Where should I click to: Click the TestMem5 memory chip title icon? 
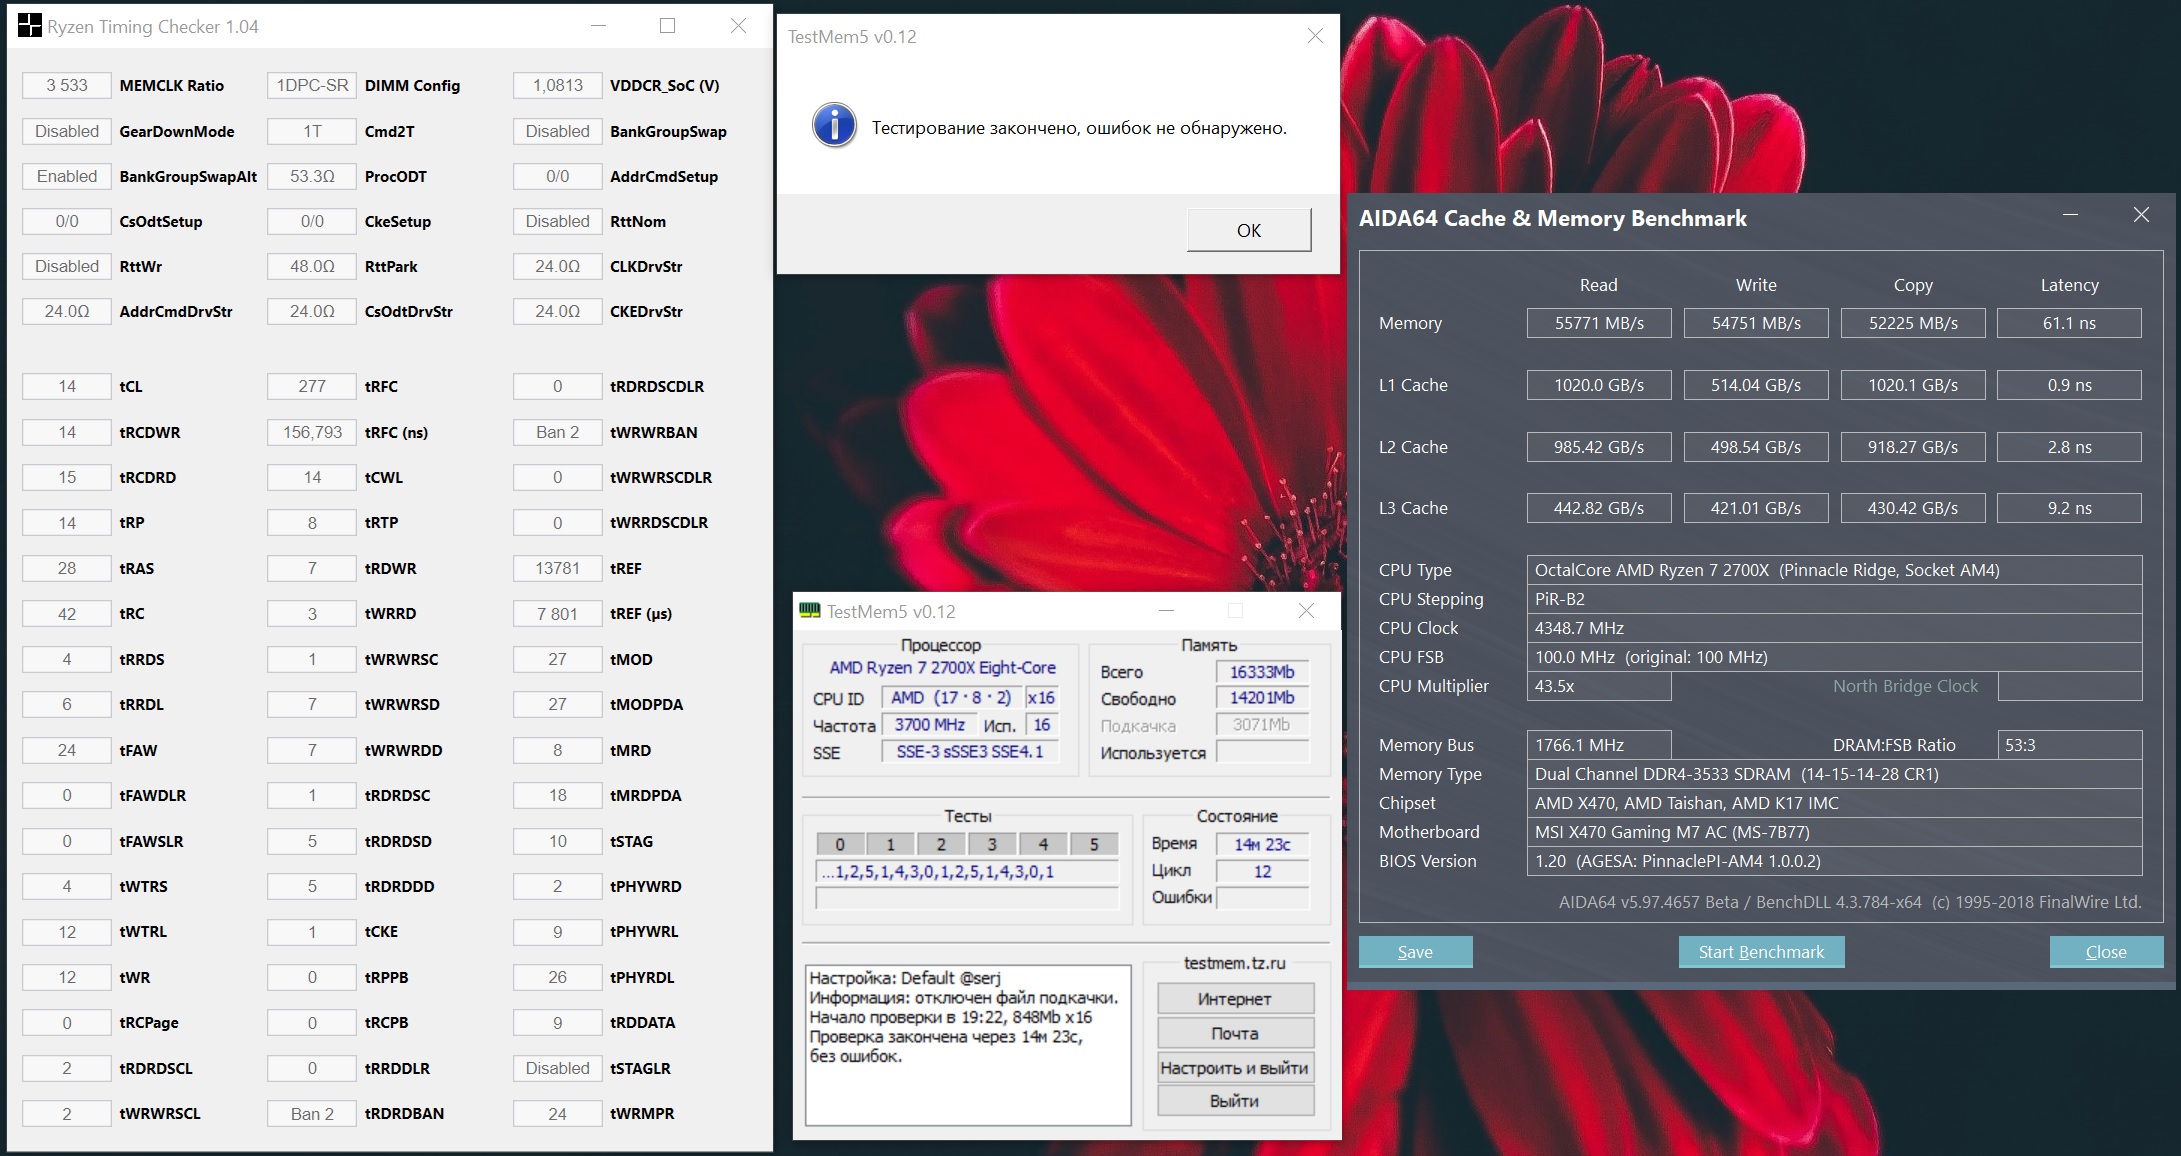tap(810, 611)
